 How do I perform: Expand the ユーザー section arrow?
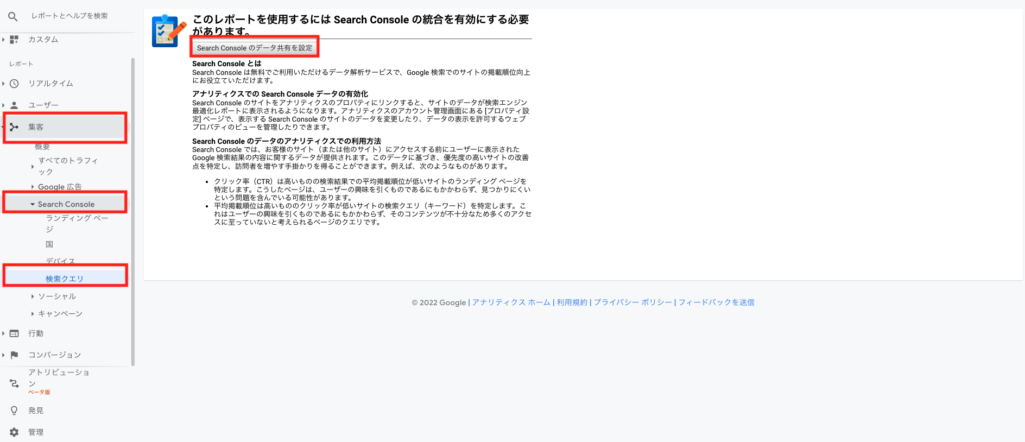coord(3,105)
